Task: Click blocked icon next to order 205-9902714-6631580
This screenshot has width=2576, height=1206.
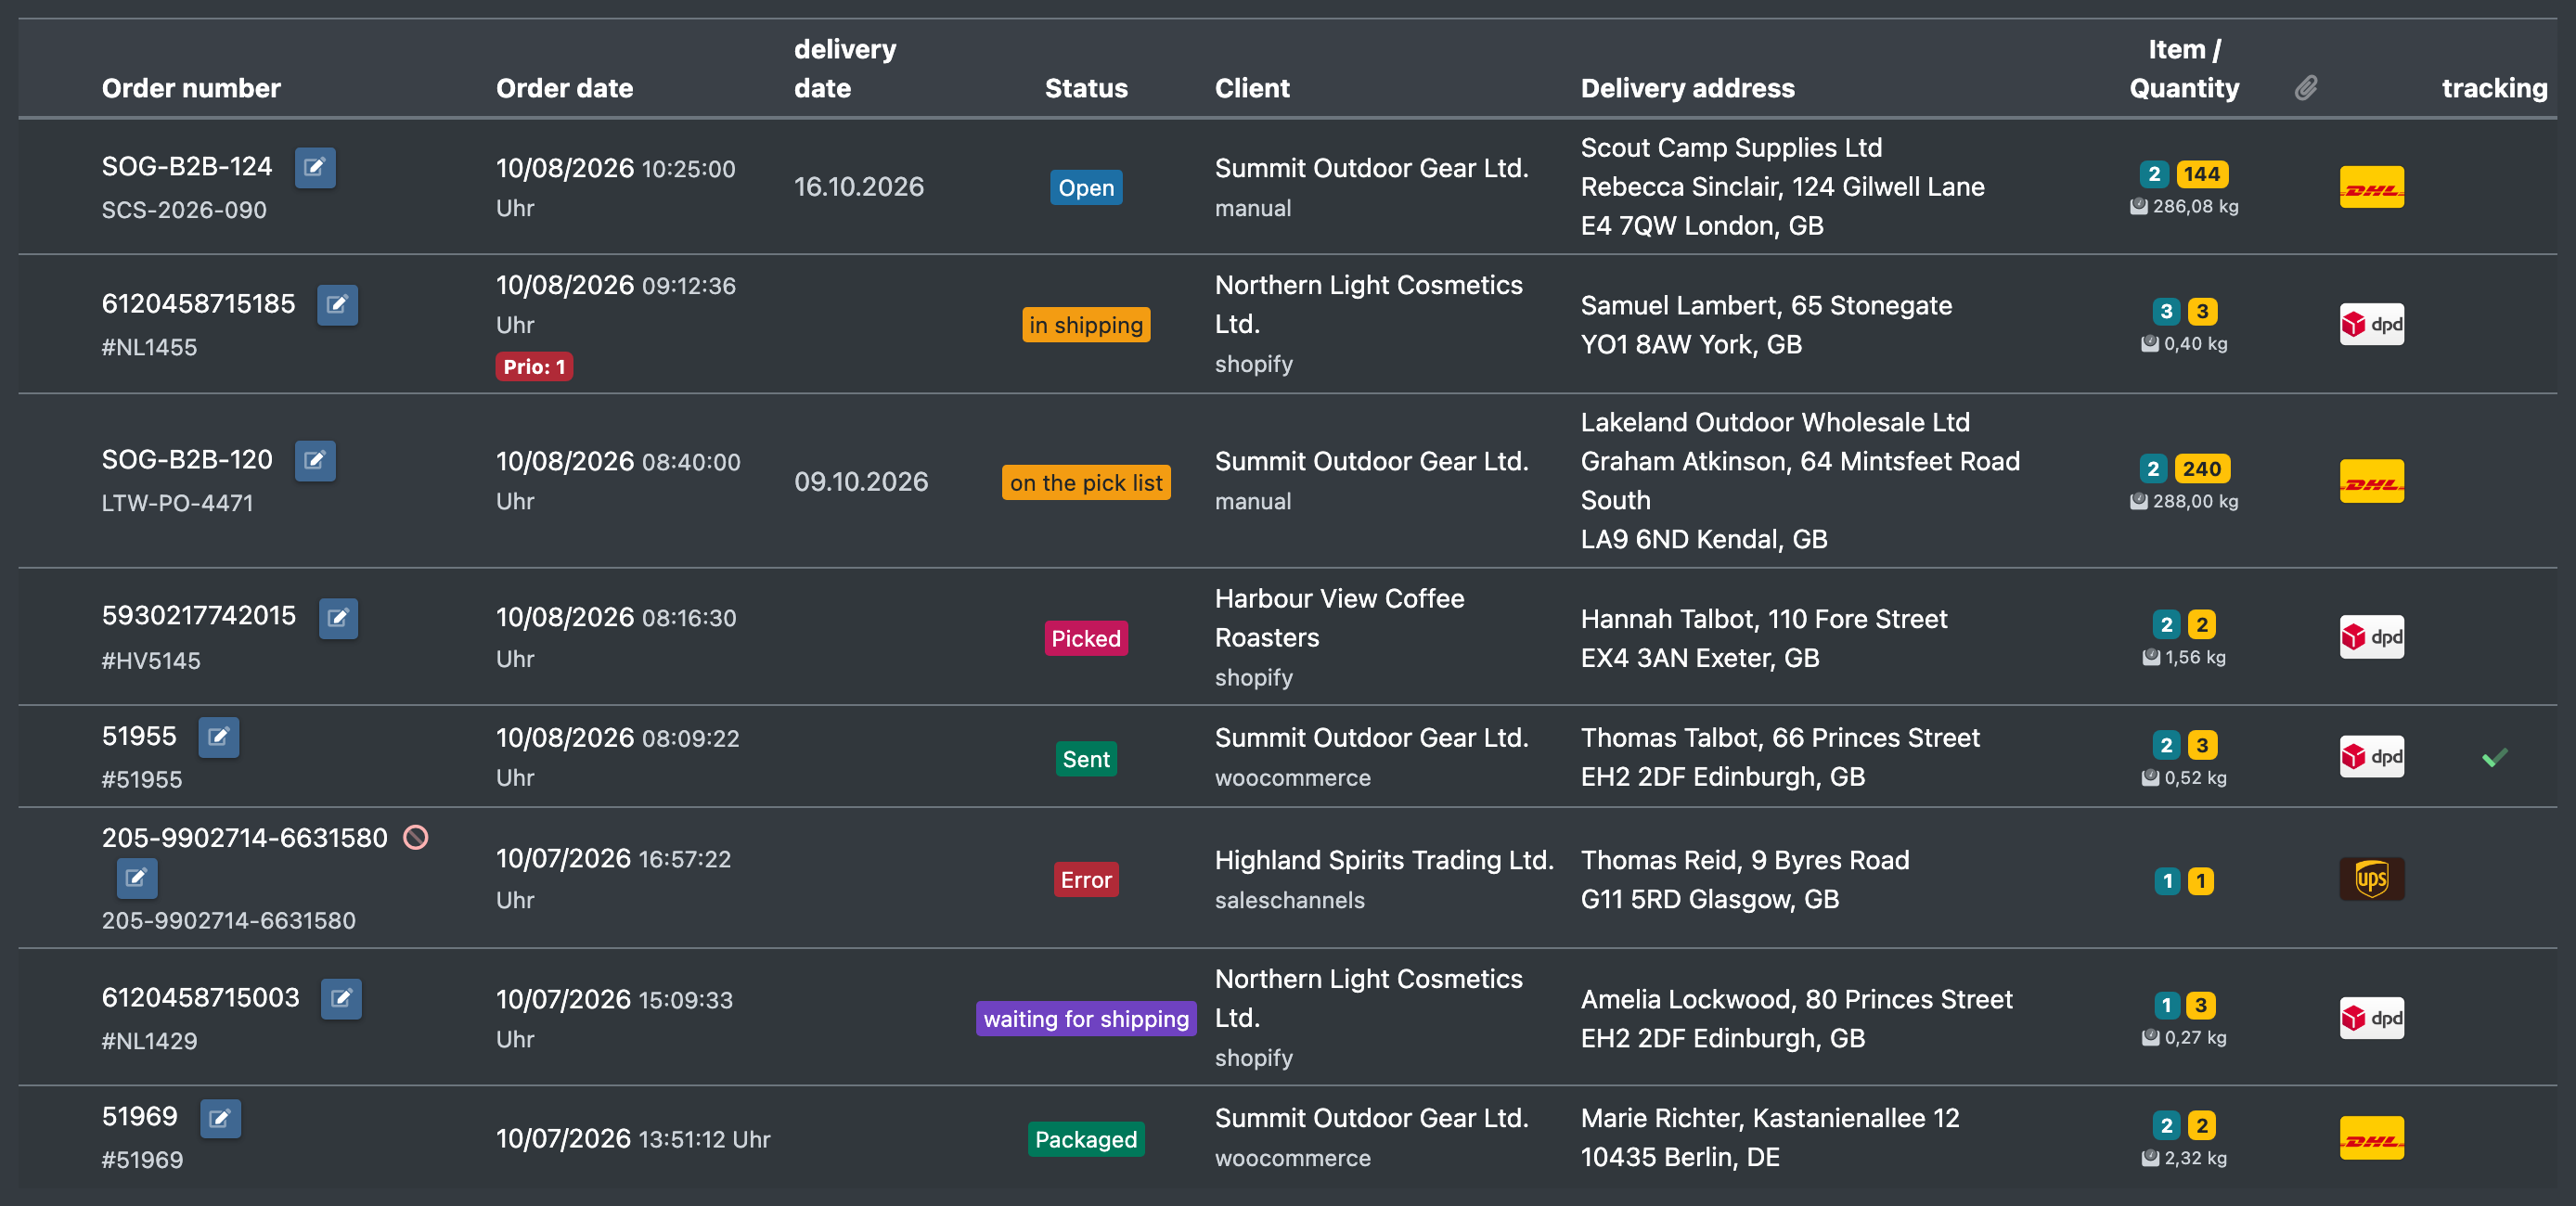Action: pos(416,837)
